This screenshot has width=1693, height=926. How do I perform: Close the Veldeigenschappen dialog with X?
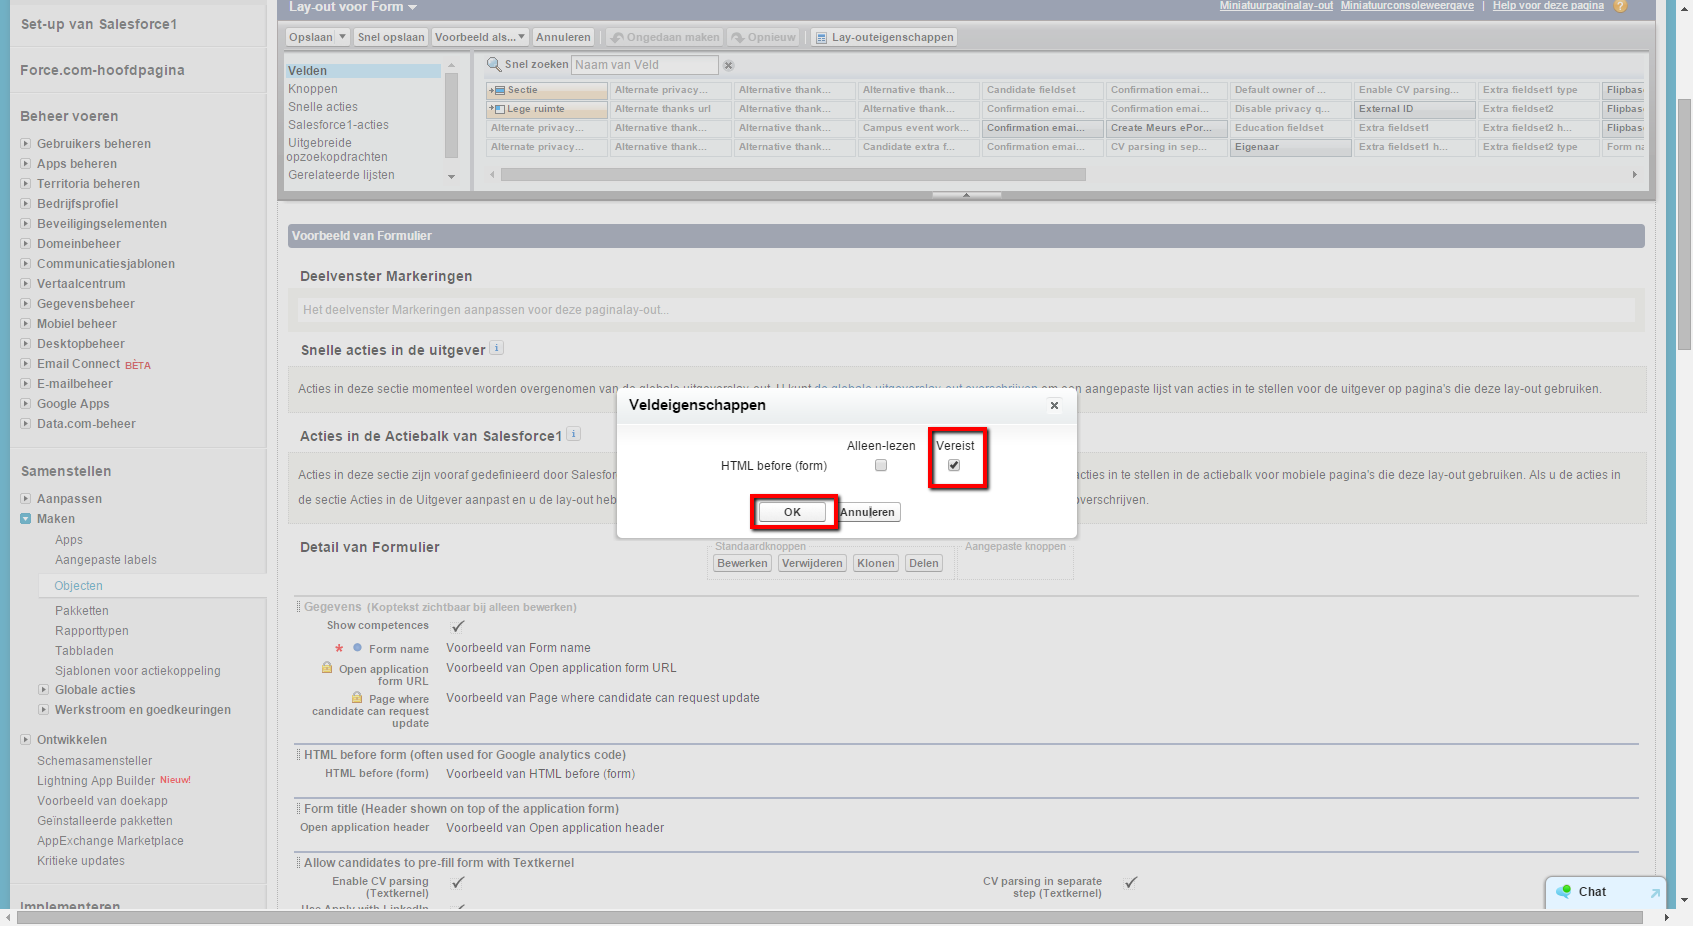(1054, 405)
